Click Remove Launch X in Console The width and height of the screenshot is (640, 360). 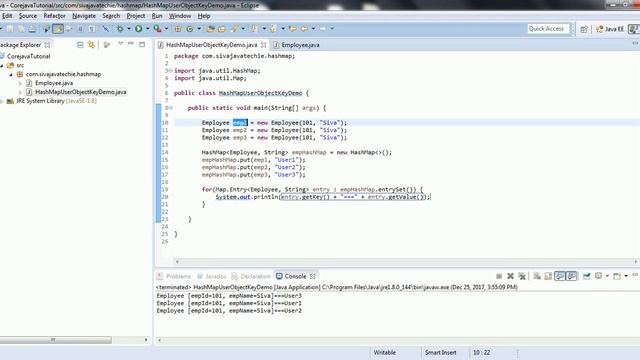tap(510, 276)
